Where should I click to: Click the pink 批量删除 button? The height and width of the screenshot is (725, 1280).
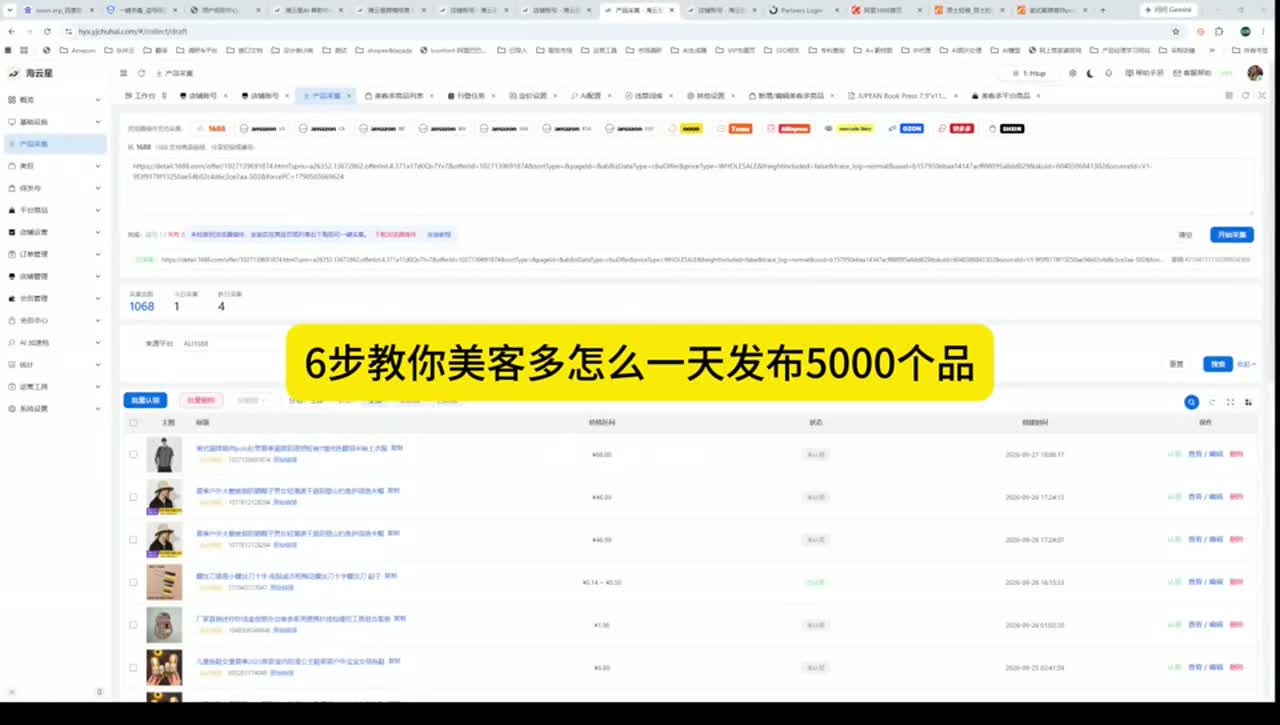tap(201, 400)
